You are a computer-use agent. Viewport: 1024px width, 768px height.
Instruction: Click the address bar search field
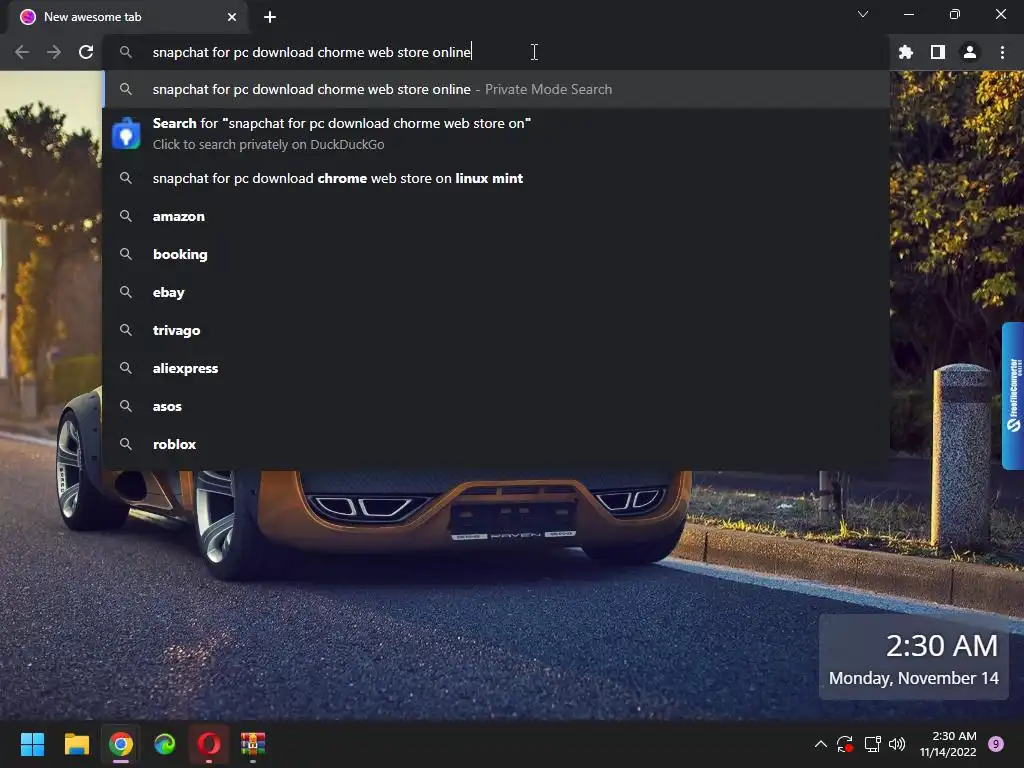coord(496,52)
